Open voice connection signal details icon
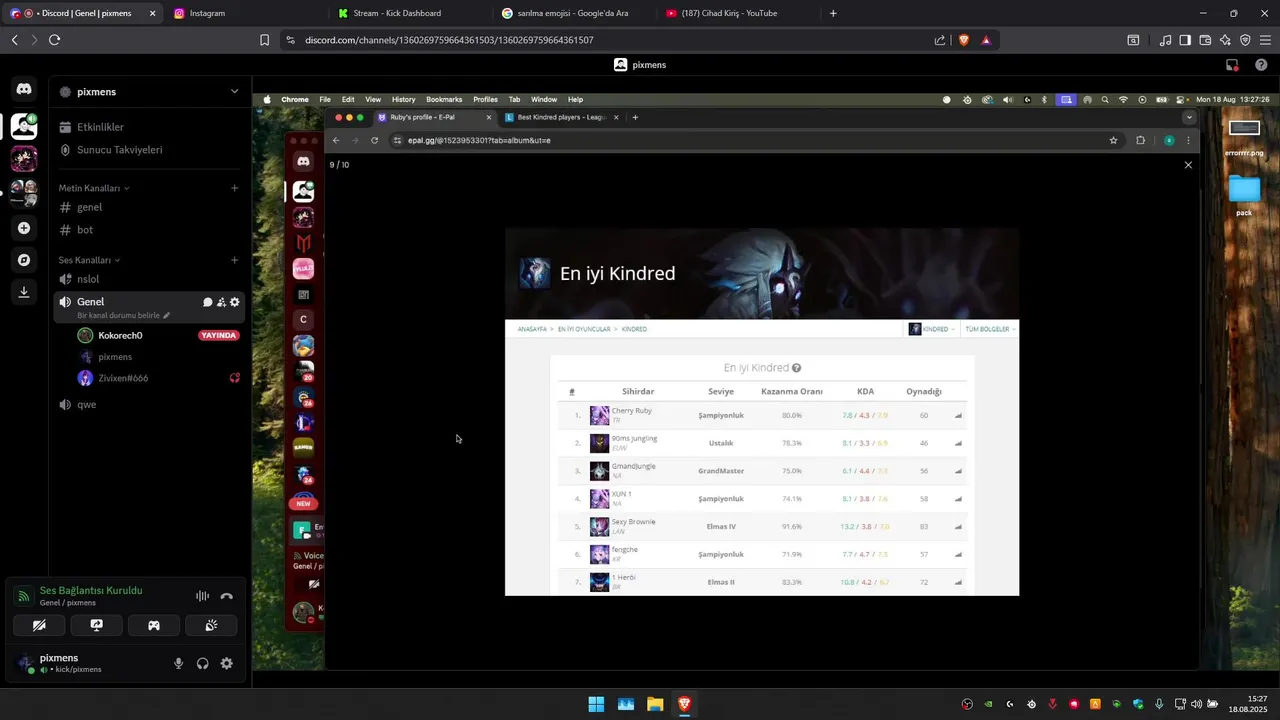The height and width of the screenshot is (720, 1280). (22, 596)
